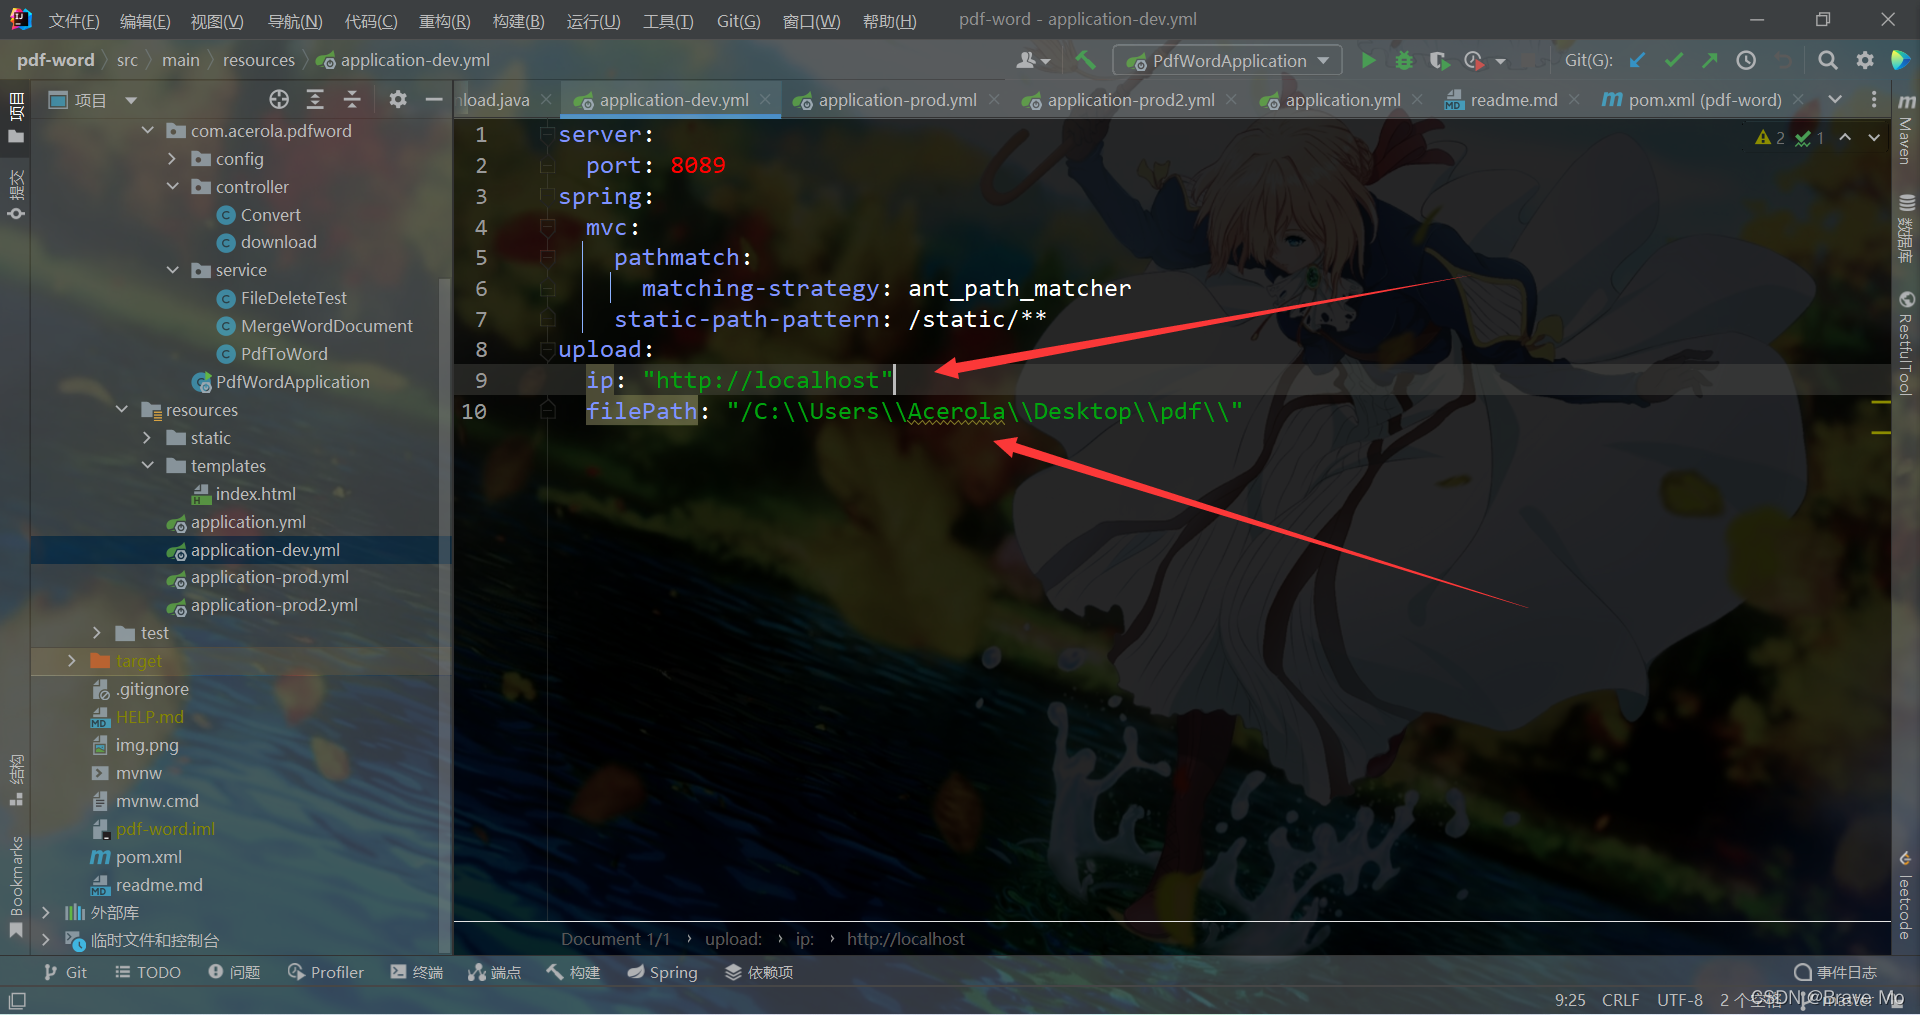
Task: Update project with the Git pull arrow
Action: [1637, 61]
